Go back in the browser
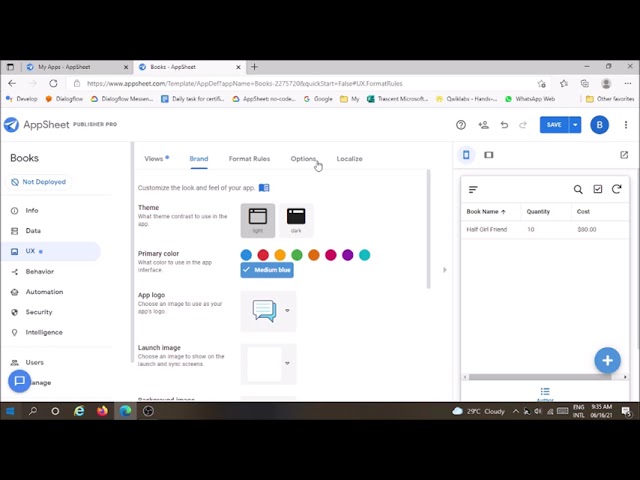 (12, 83)
